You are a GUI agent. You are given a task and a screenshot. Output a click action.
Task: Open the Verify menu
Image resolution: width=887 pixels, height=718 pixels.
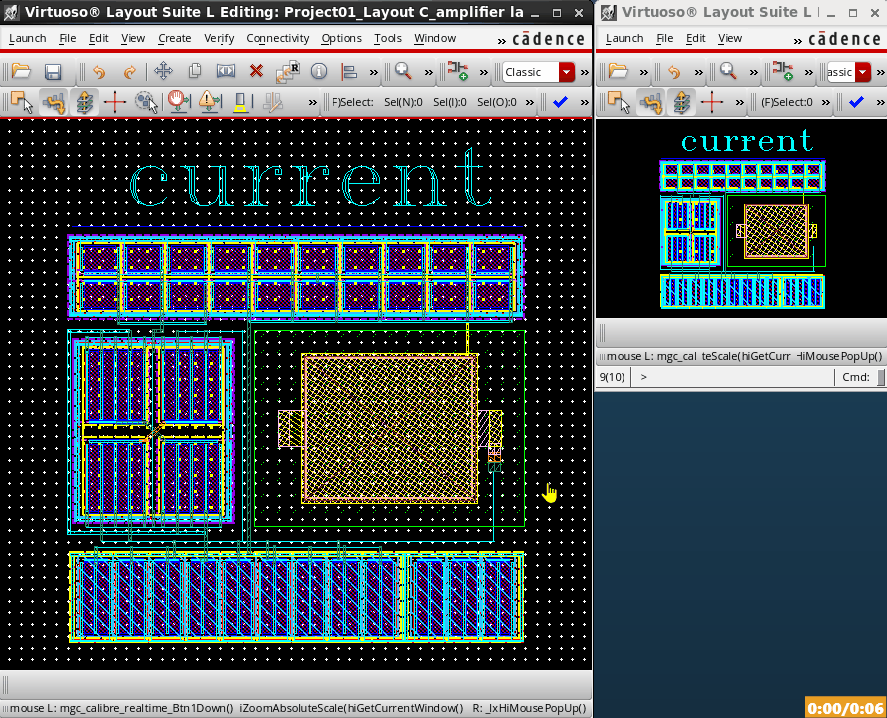(x=219, y=38)
